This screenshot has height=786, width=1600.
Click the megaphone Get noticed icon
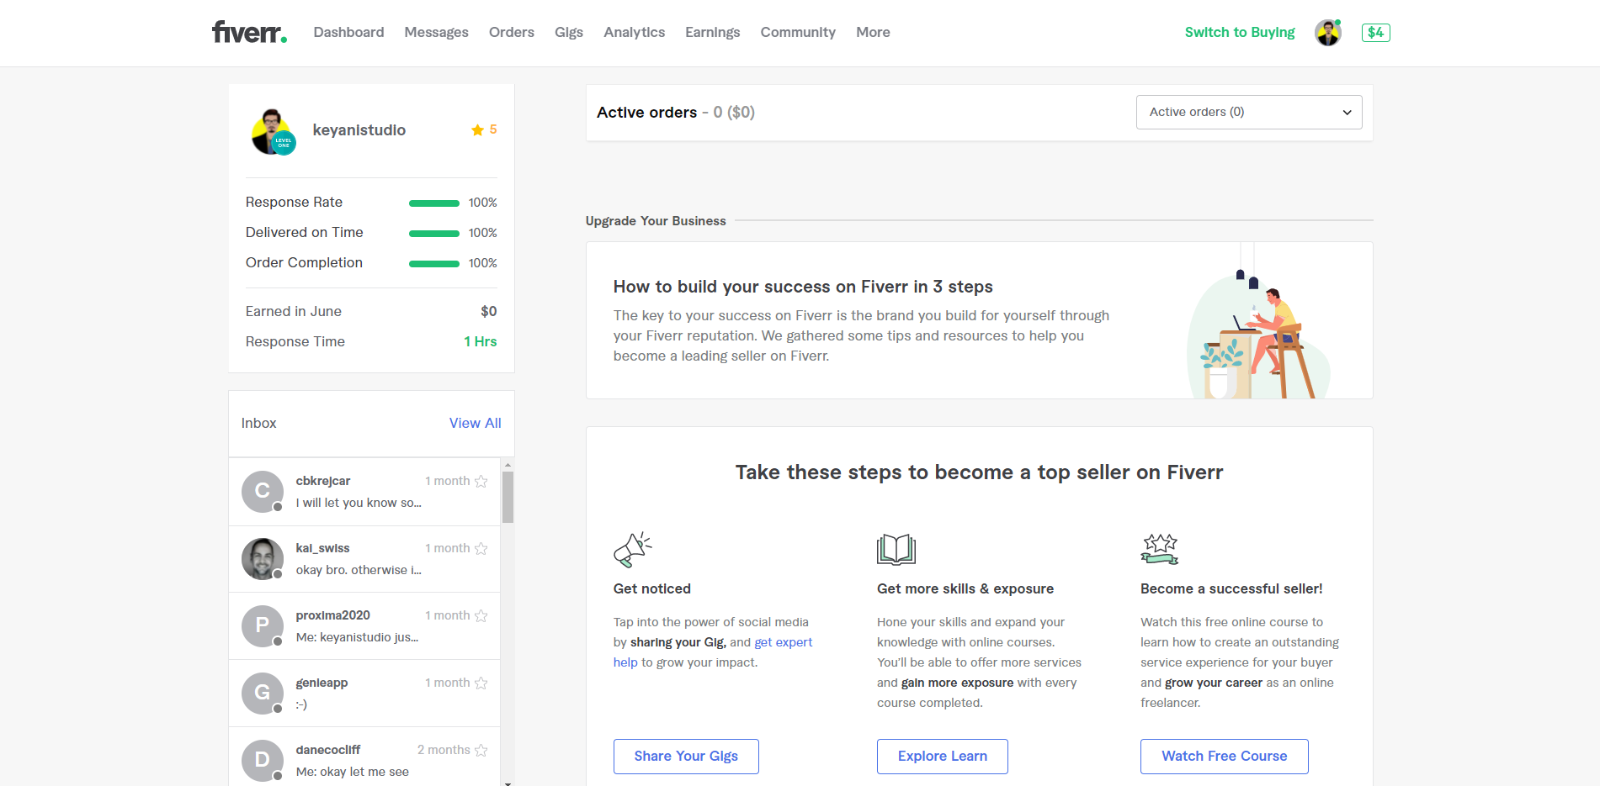pyautogui.click(x=632, y=549)
